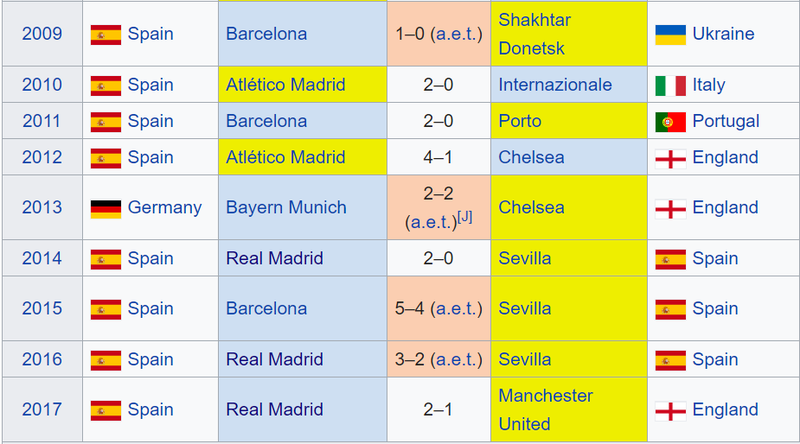Click the England flag in 2012 row
Image resolution: width=800 pixels, height=444 pixels.
click(670, 159)
